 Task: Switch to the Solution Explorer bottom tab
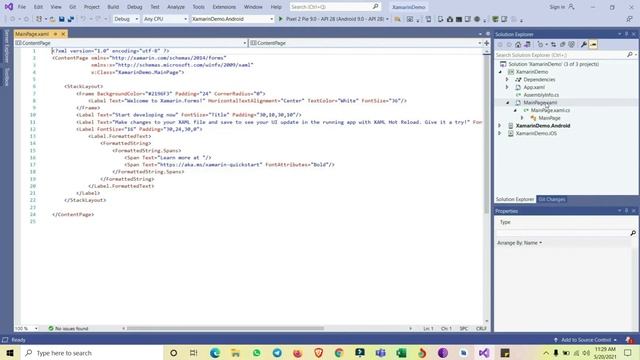coord(515,199)
